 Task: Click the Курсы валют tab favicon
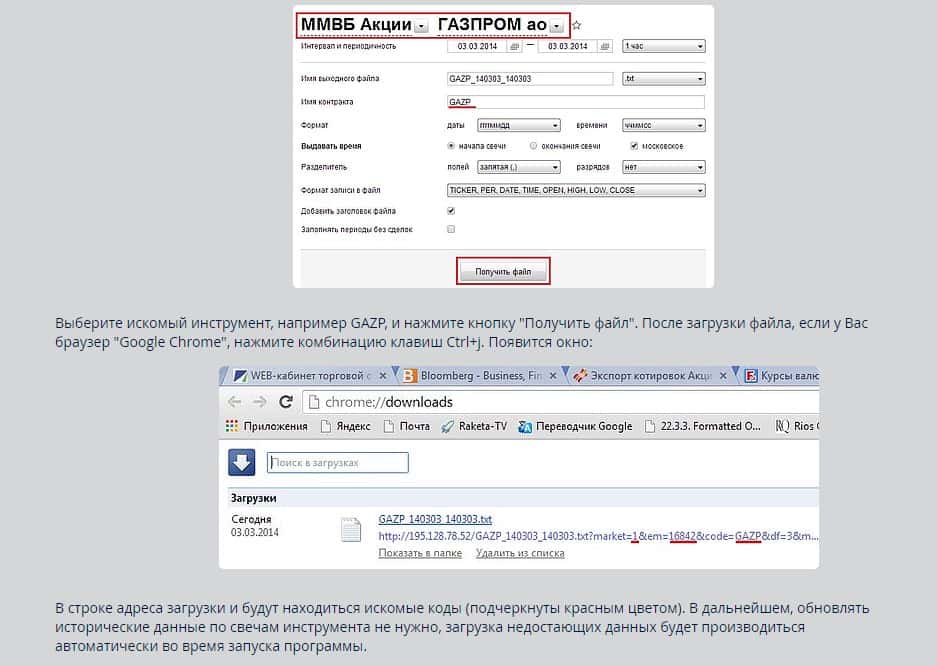(751, 376)
